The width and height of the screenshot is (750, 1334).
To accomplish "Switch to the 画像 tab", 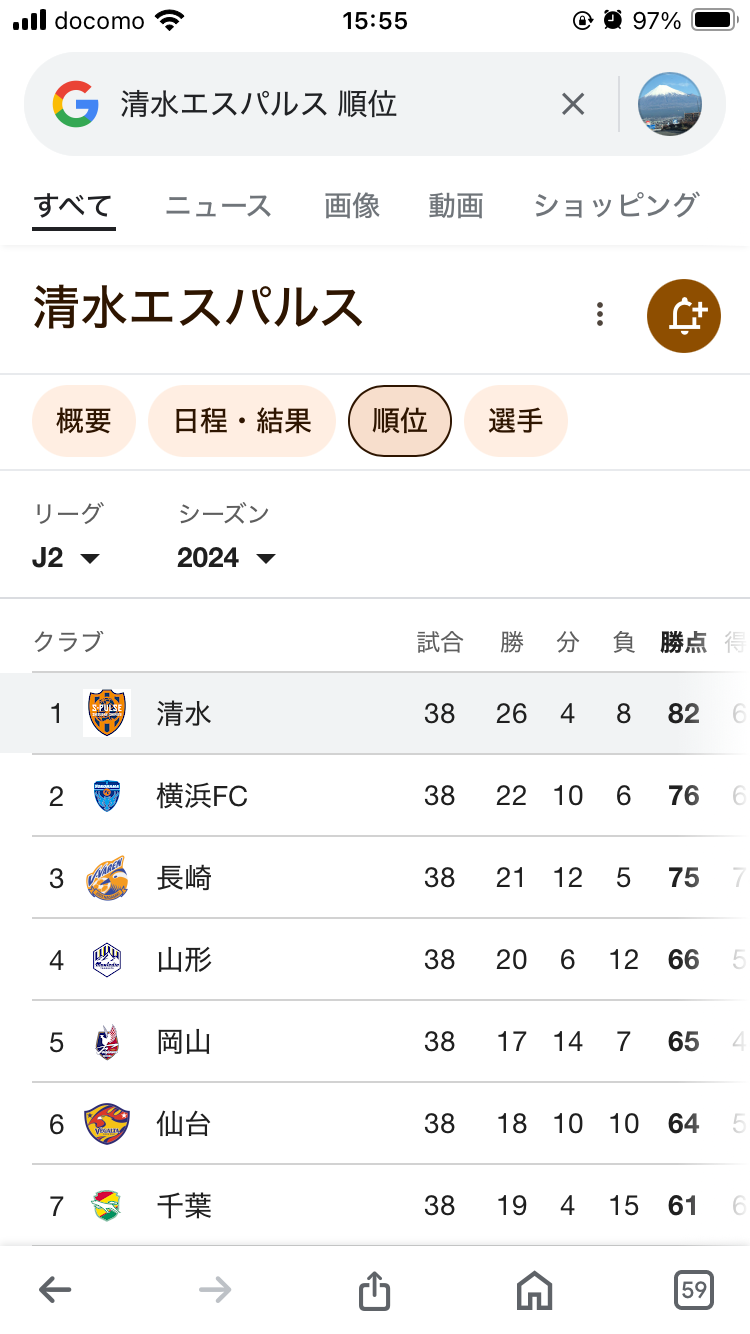I will click(352, 206).
